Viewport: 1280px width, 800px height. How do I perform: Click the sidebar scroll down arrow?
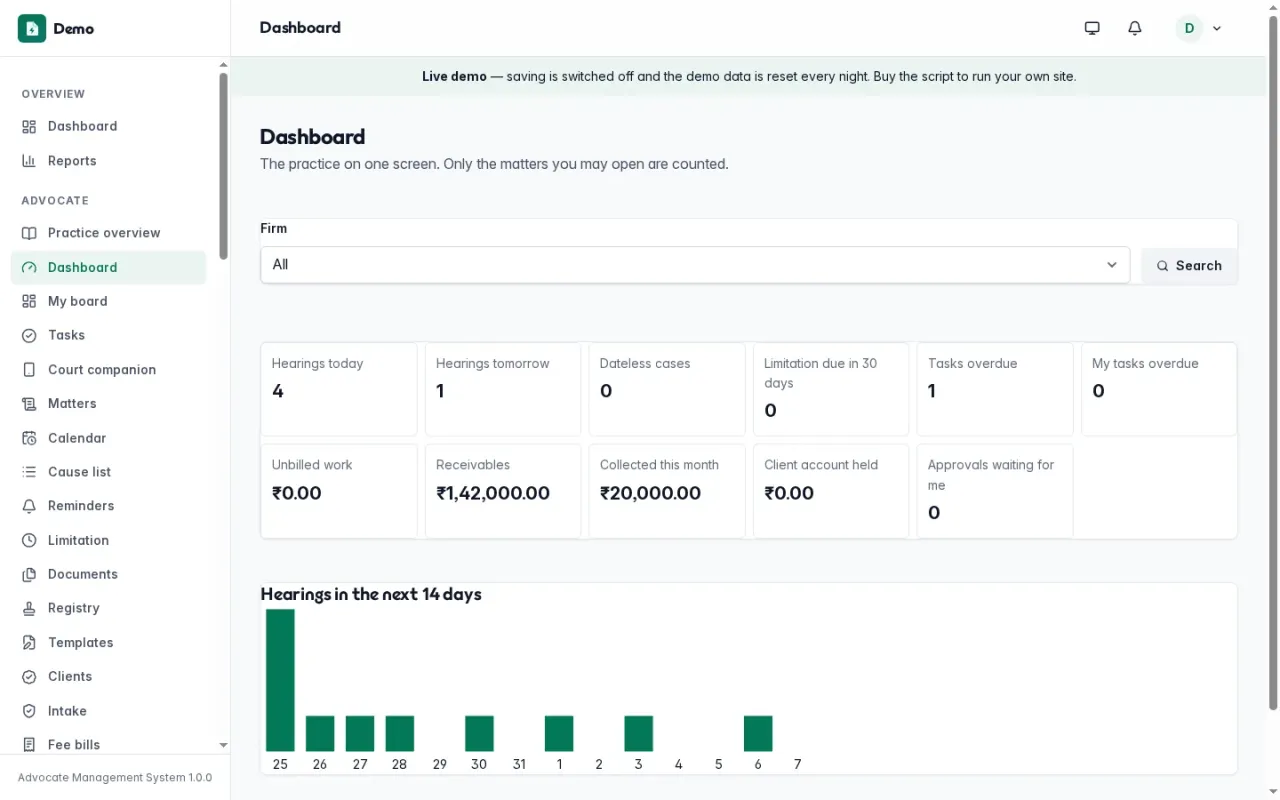point(223,745)
